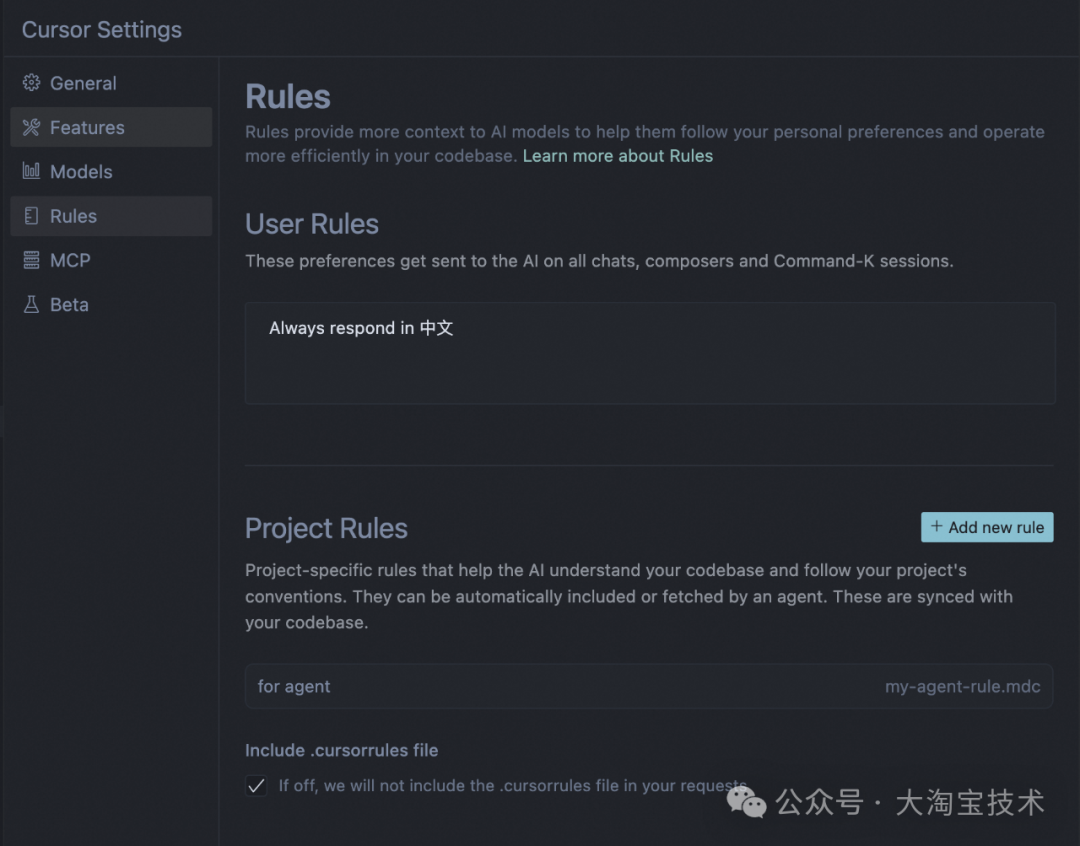Toggle the Include .cursorrules file checkbox
Viewport: 1080px width, 846px height.
click(x=257, y=786)
